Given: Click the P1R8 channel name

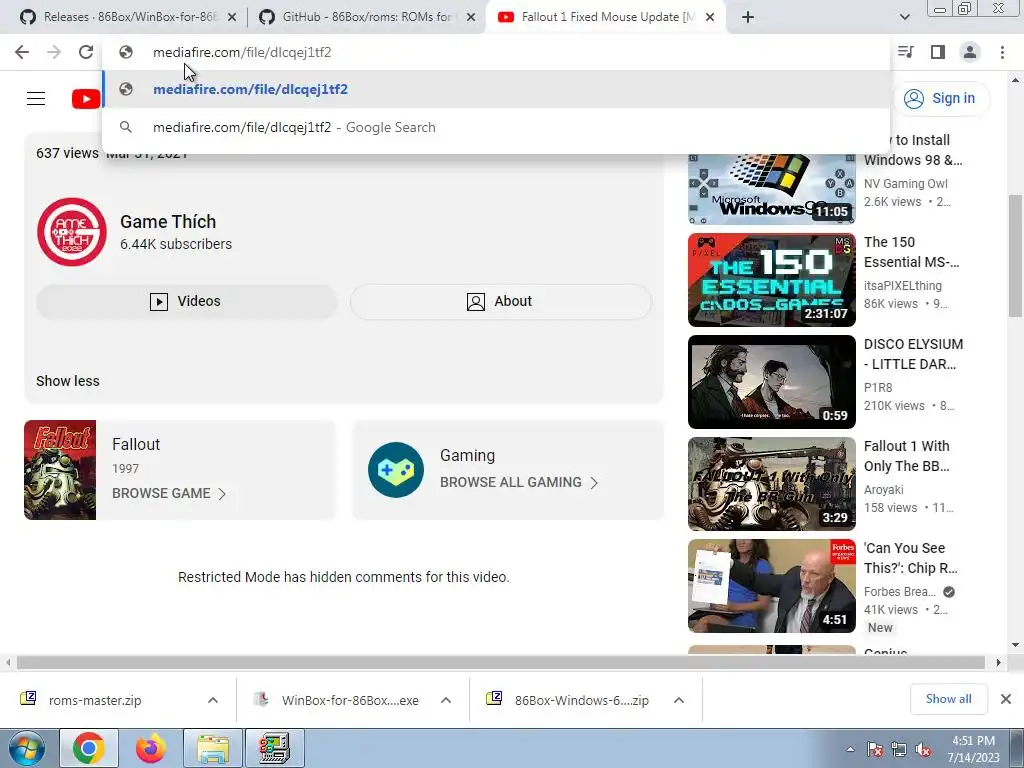Looking at the screenshot, I should pos(878,388).
